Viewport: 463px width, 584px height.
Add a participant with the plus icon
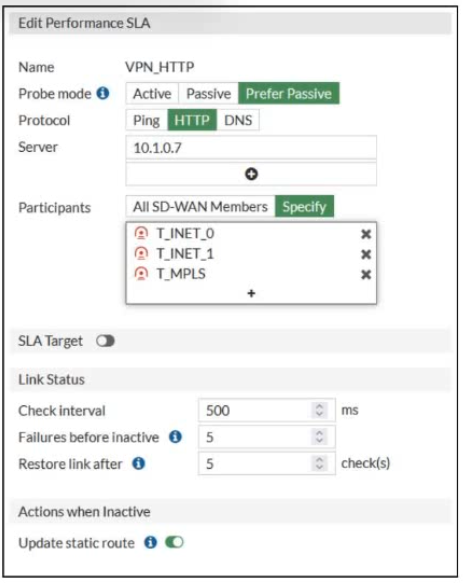click(251, 293)
